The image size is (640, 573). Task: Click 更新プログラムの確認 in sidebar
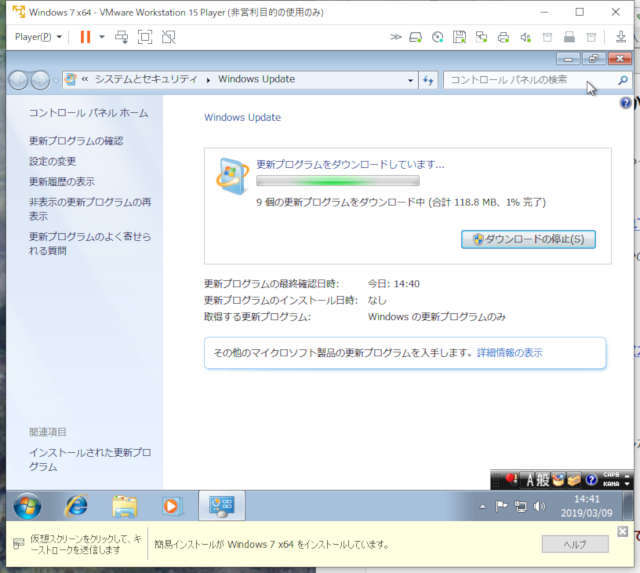coord(76,141)
